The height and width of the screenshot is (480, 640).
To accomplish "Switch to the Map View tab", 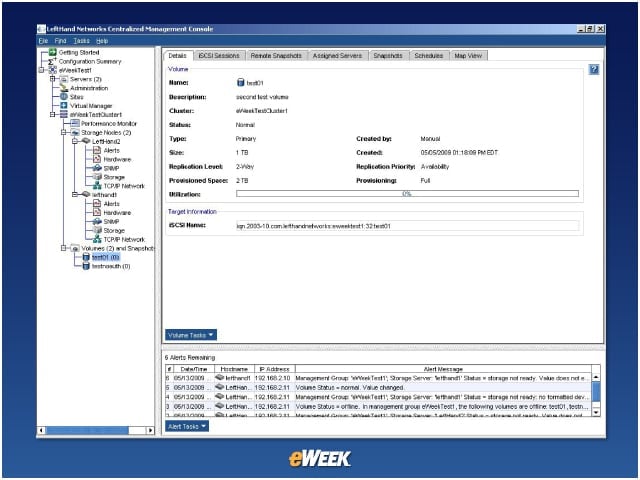I will click(468, 56).
